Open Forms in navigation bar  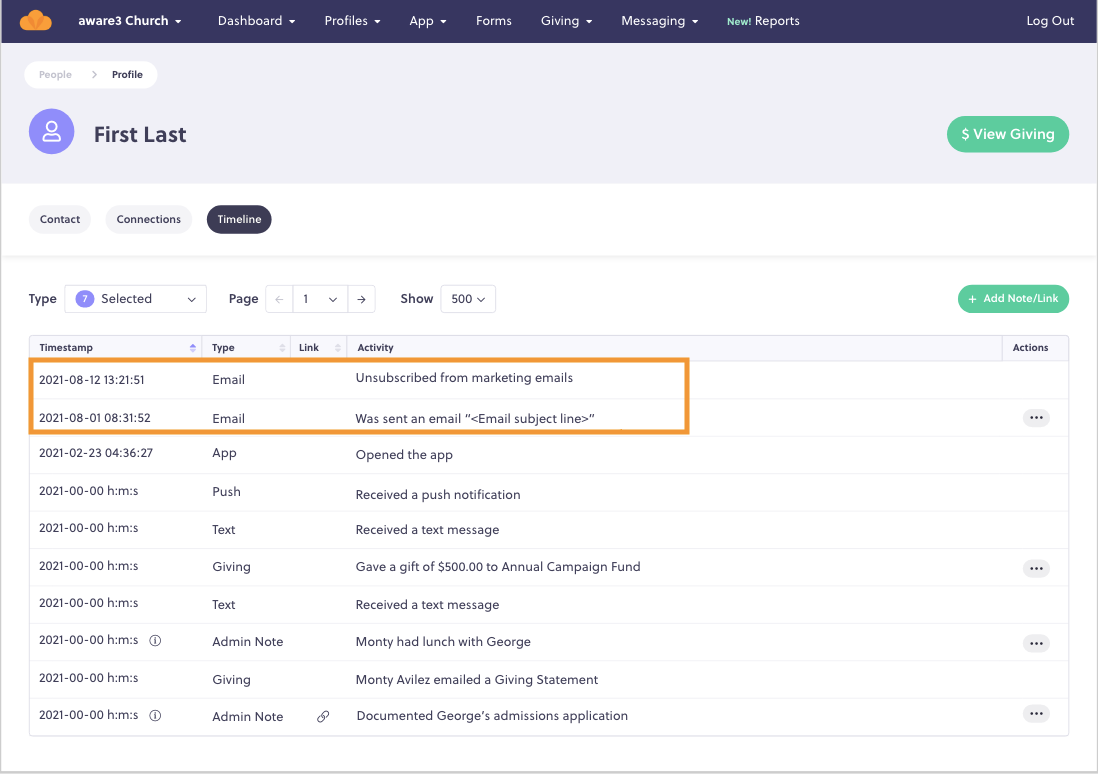coord(494,21)
